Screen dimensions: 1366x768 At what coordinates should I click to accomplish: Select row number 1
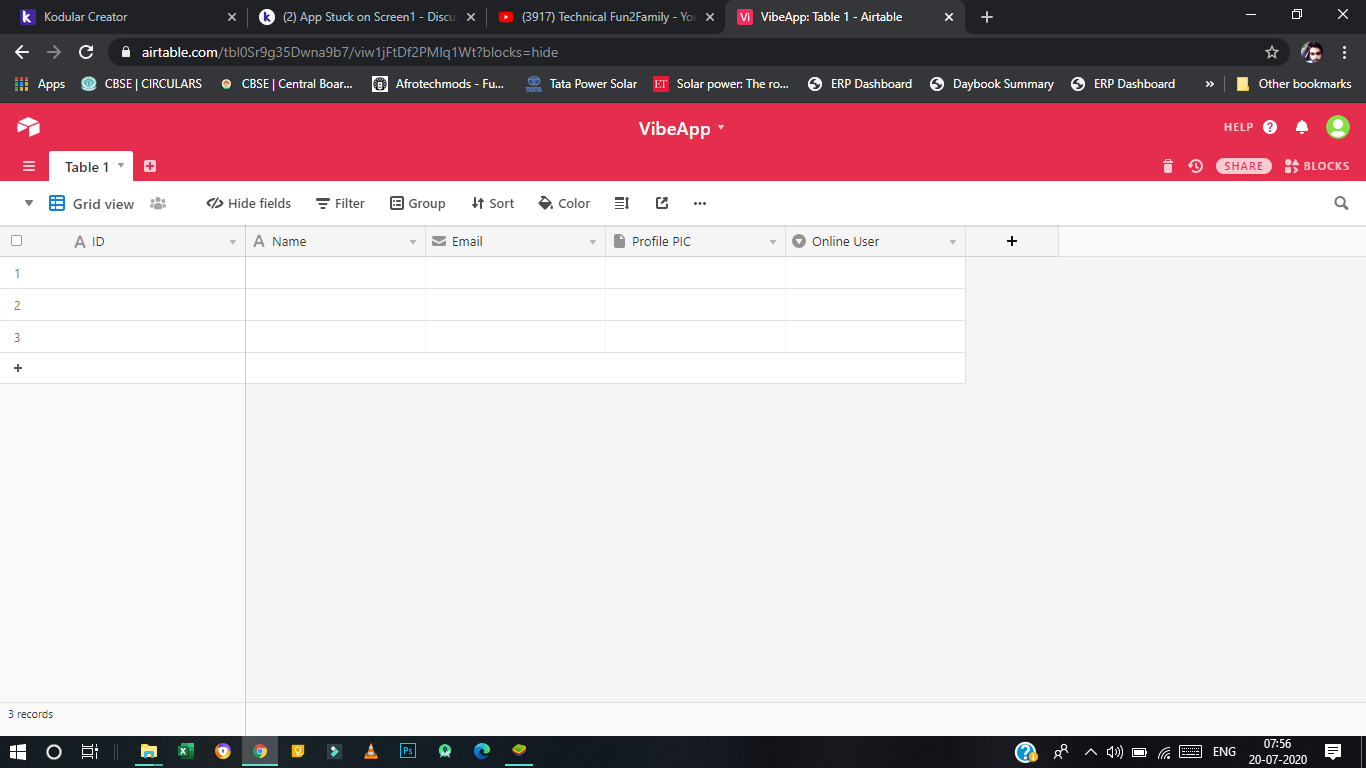pos(17,273)
